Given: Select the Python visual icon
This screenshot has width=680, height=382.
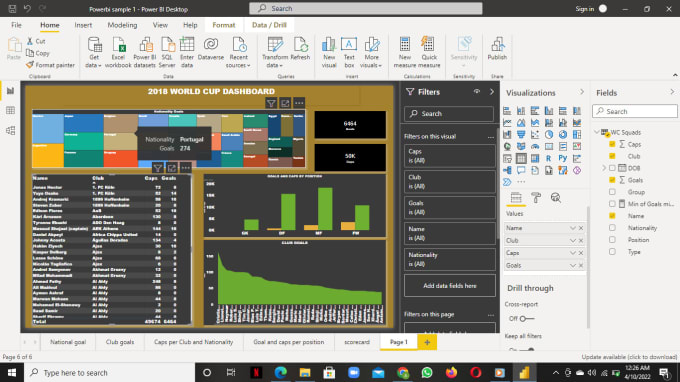Looking at the screenshot, I should pyautogui.click(x=562, y=158).
